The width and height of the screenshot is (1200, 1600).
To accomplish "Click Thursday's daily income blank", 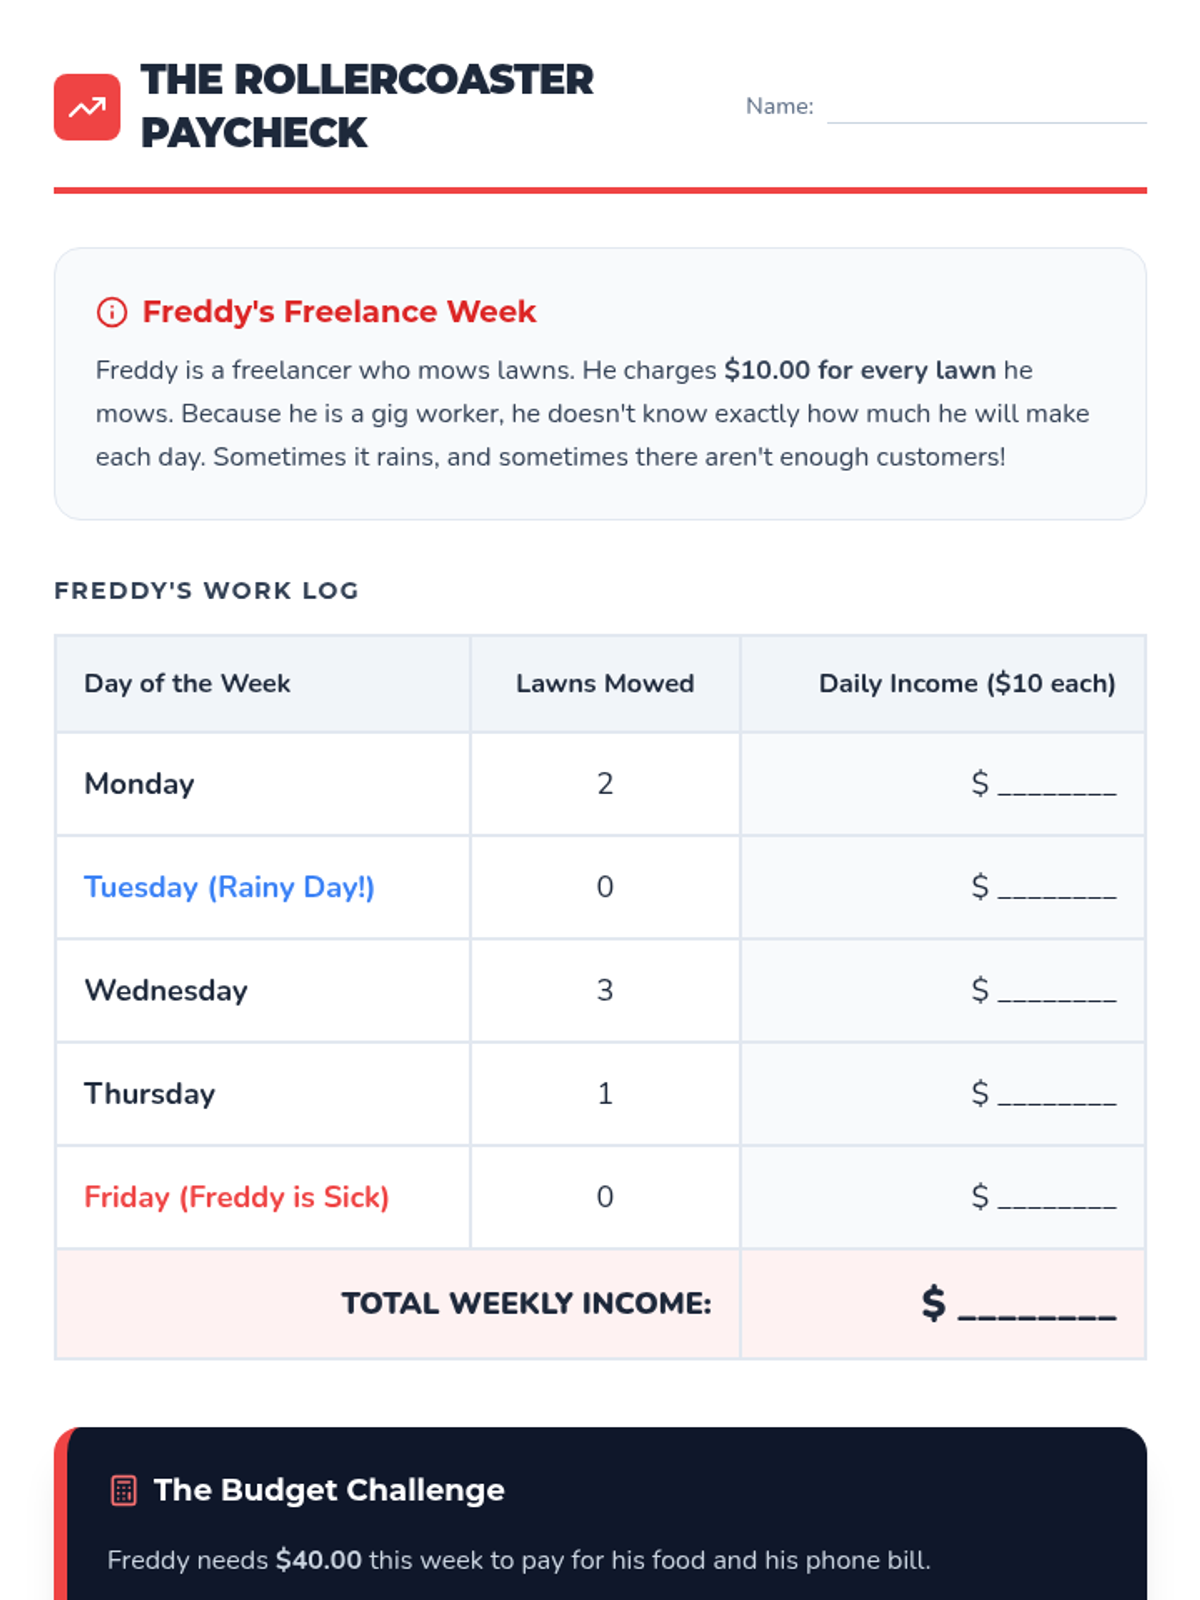I will pos(1056,1094).
